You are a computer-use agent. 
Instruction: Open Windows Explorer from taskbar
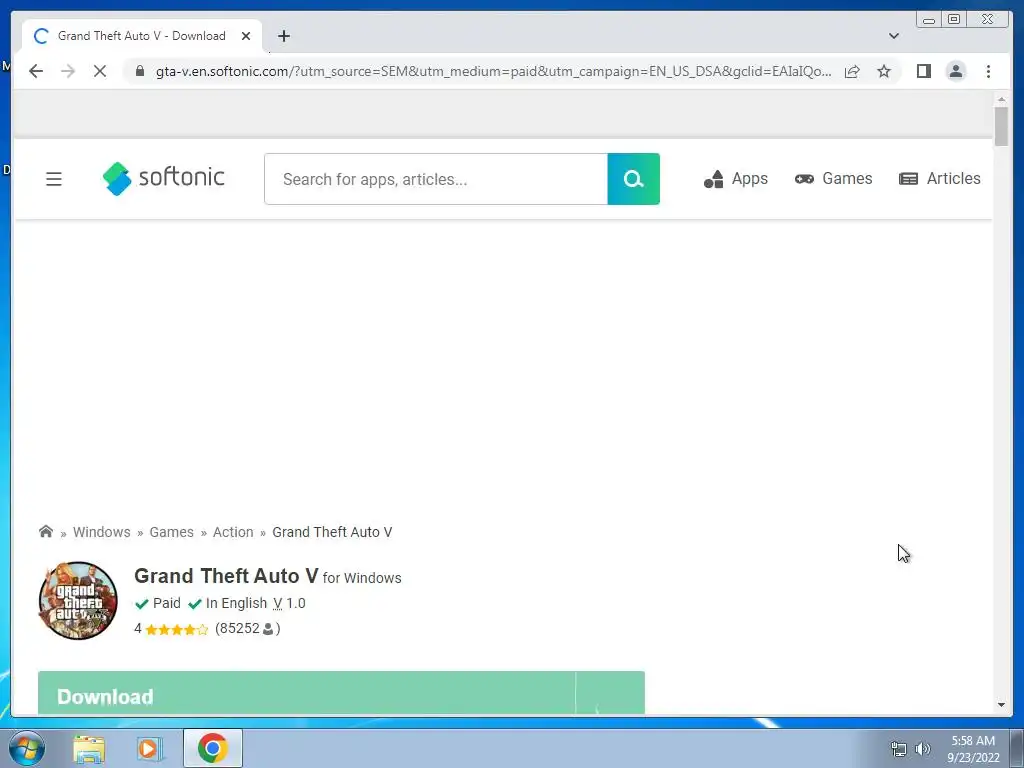tap(89, 749)
